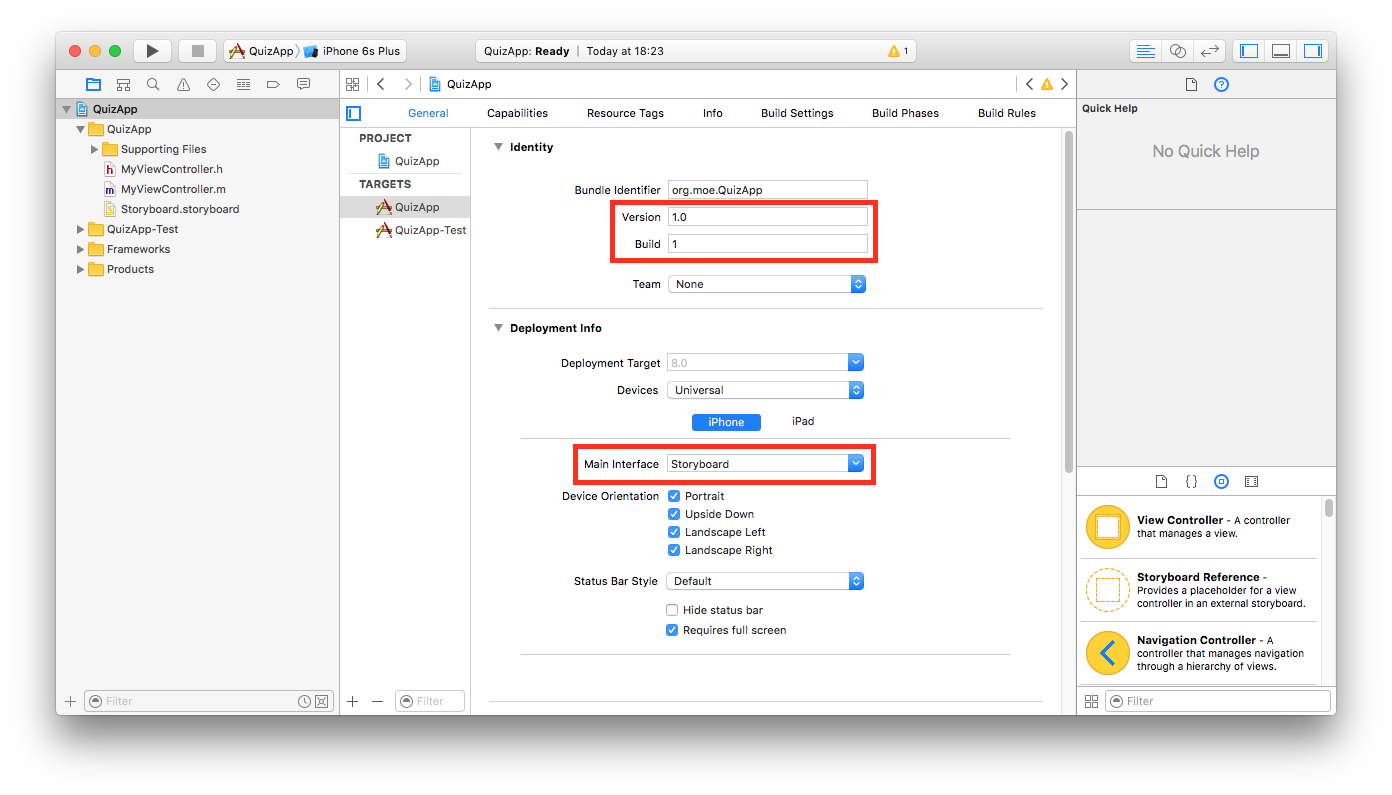Select the iPad device segment
The width and height of the screenshot is (1392, 795).
coord(803,422)
